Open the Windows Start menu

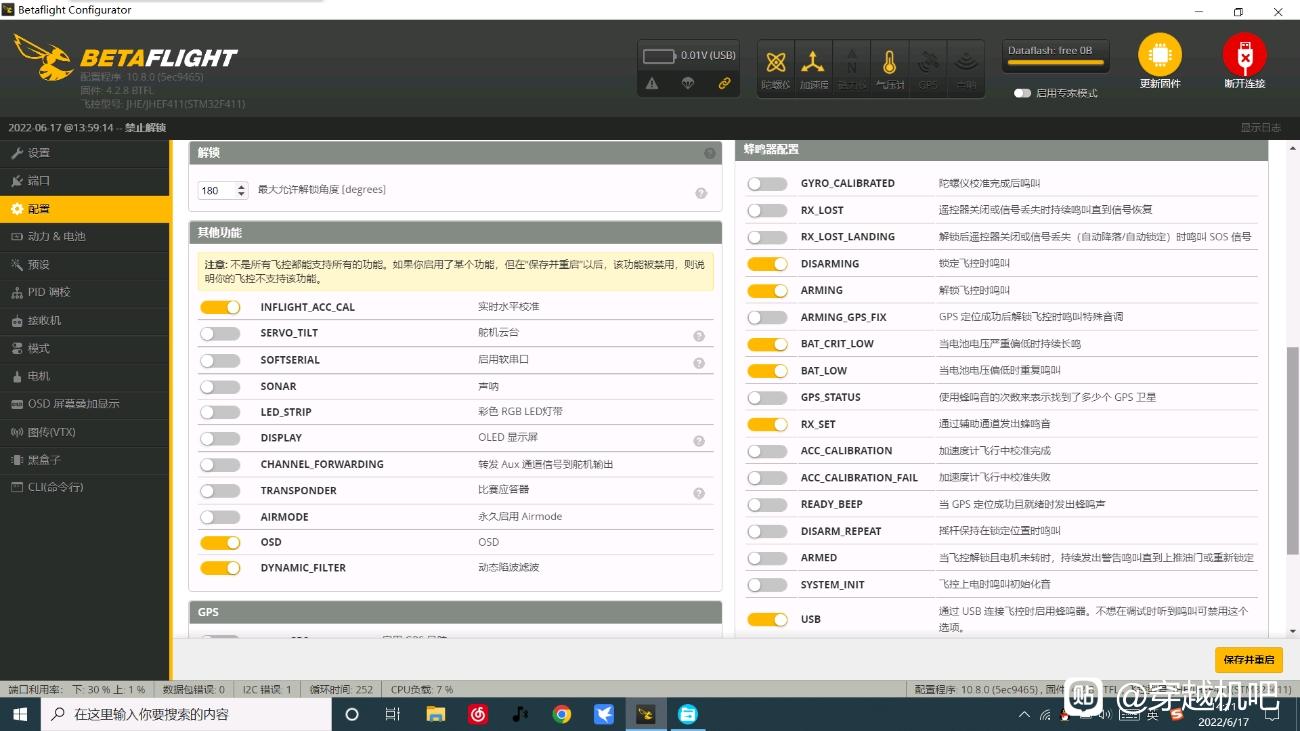19,714
